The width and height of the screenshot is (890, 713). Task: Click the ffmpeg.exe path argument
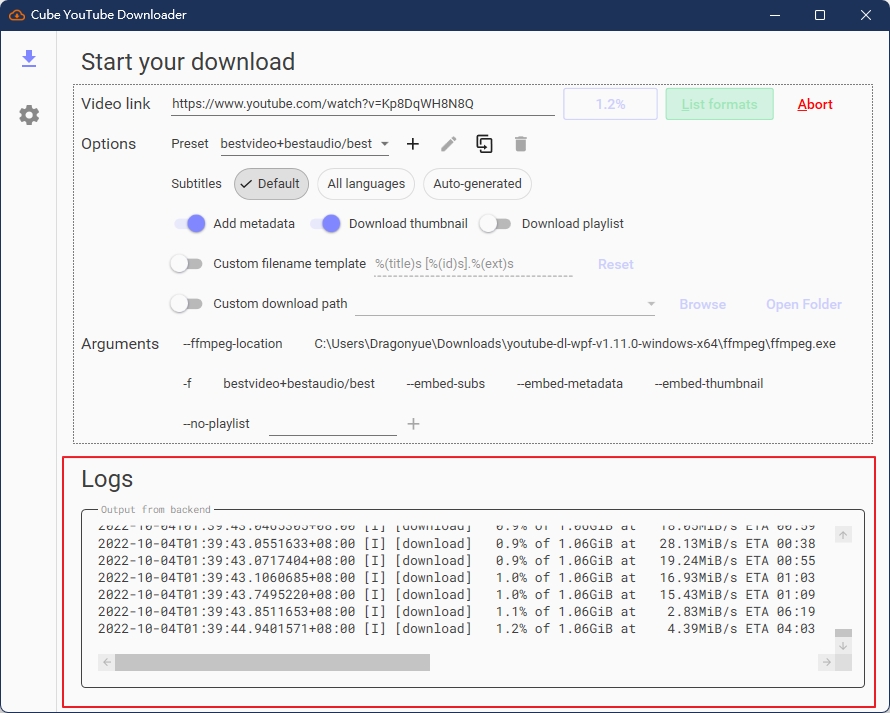[574, 344]
